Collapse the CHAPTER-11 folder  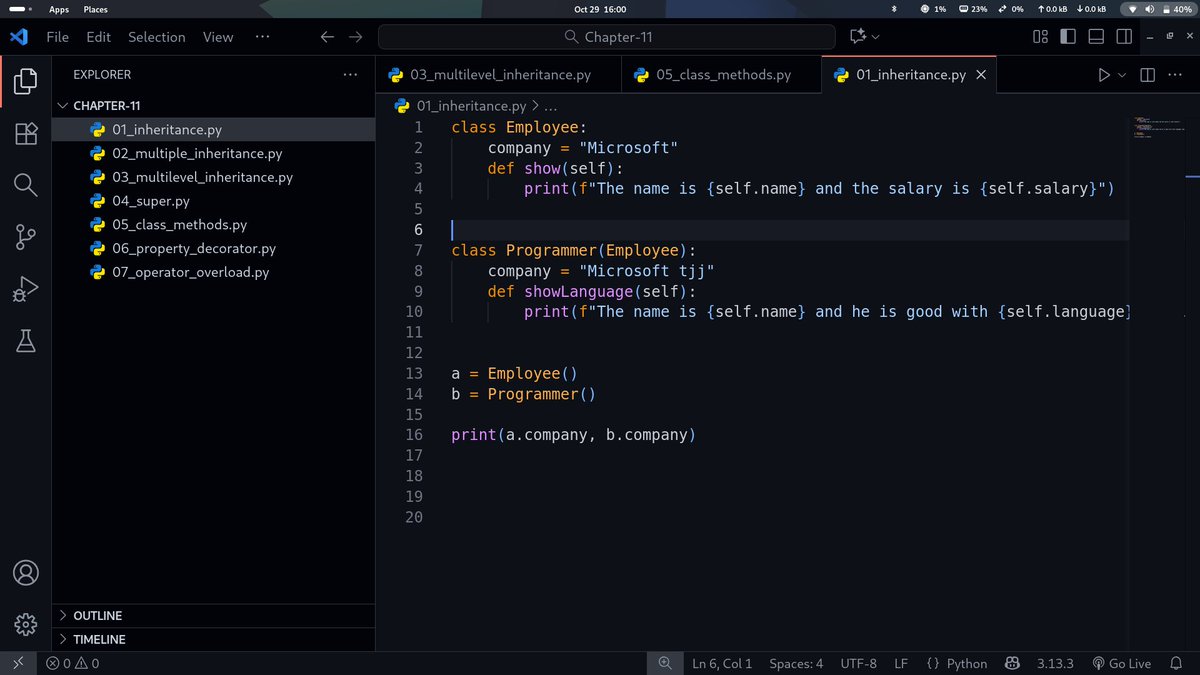click(x=214, y=105)
